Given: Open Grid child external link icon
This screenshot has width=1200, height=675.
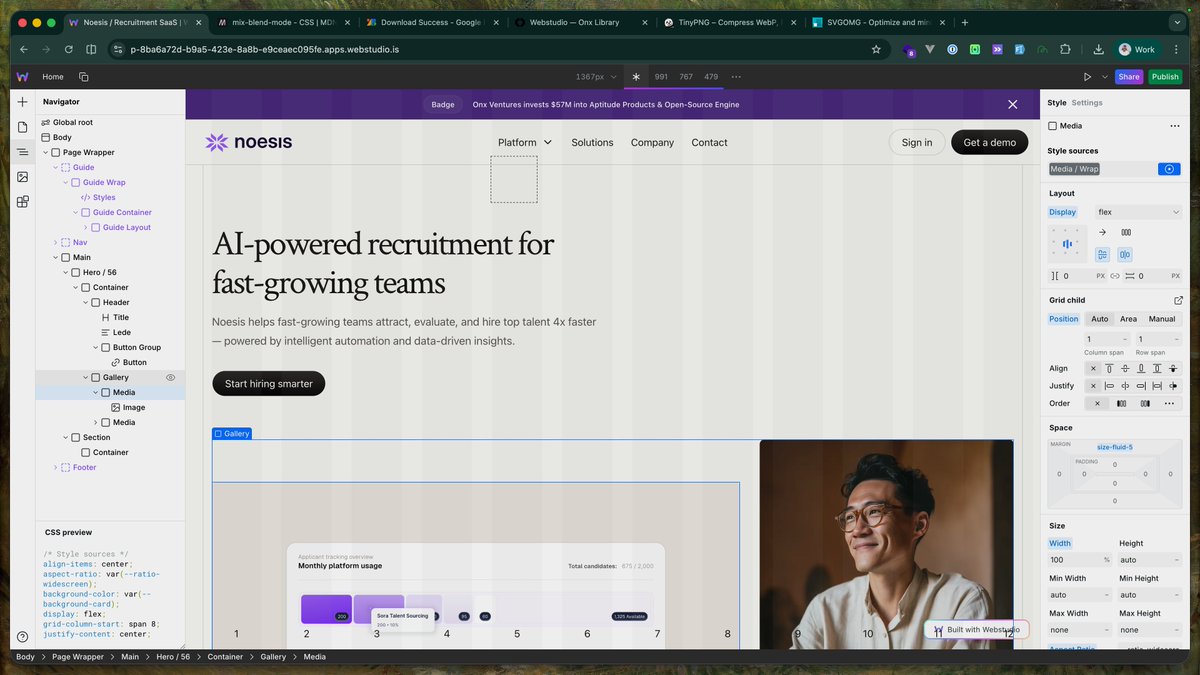Looking at the screenshot, I should tap(1177, 300).
